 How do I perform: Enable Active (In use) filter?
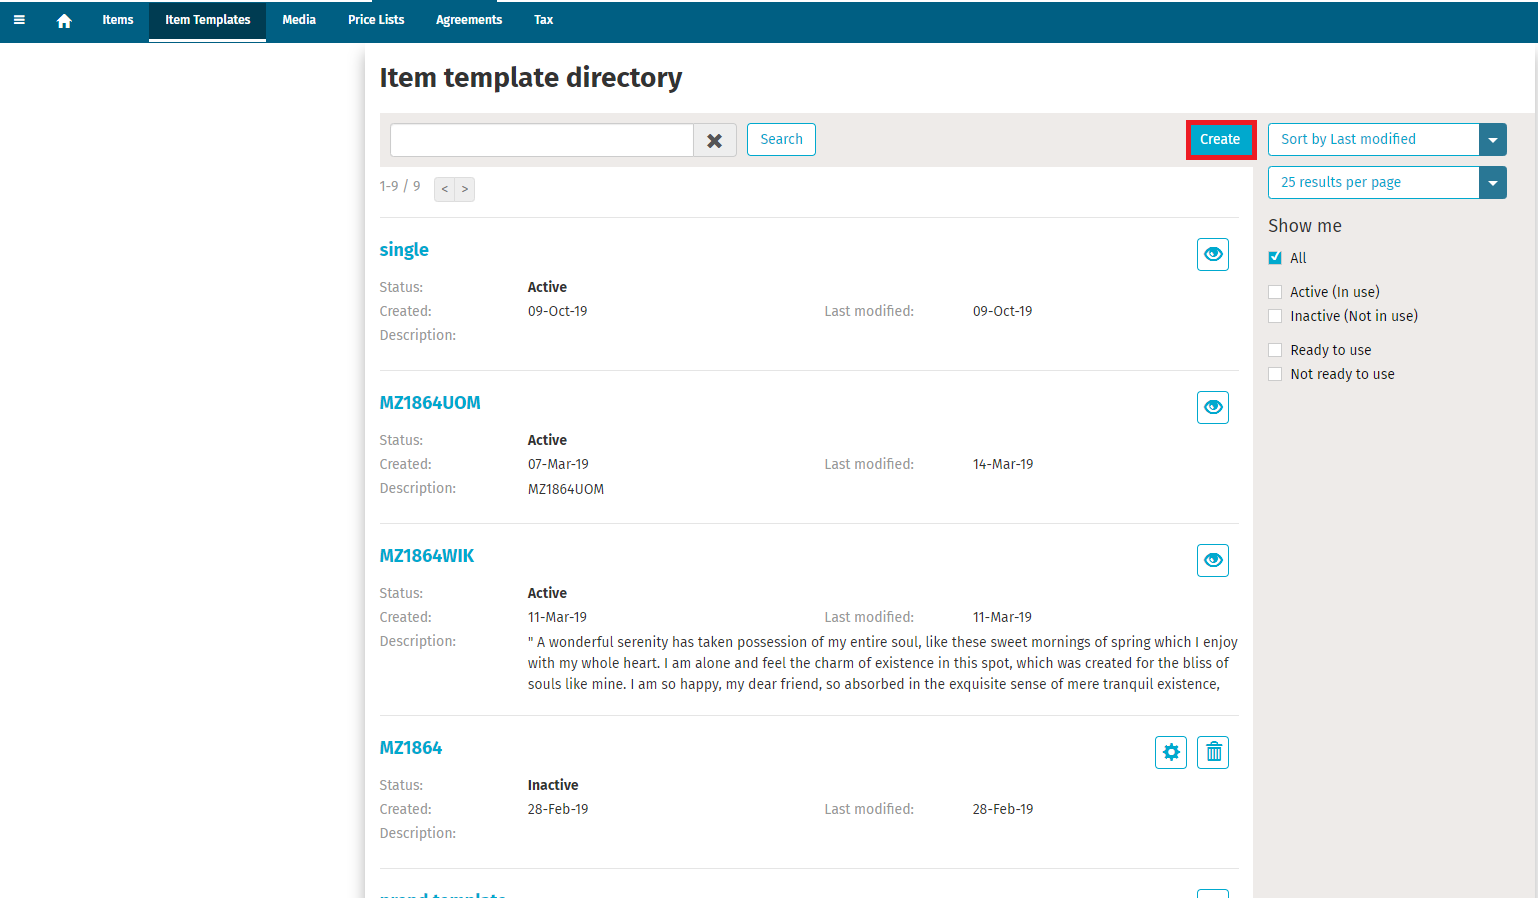1275,292
